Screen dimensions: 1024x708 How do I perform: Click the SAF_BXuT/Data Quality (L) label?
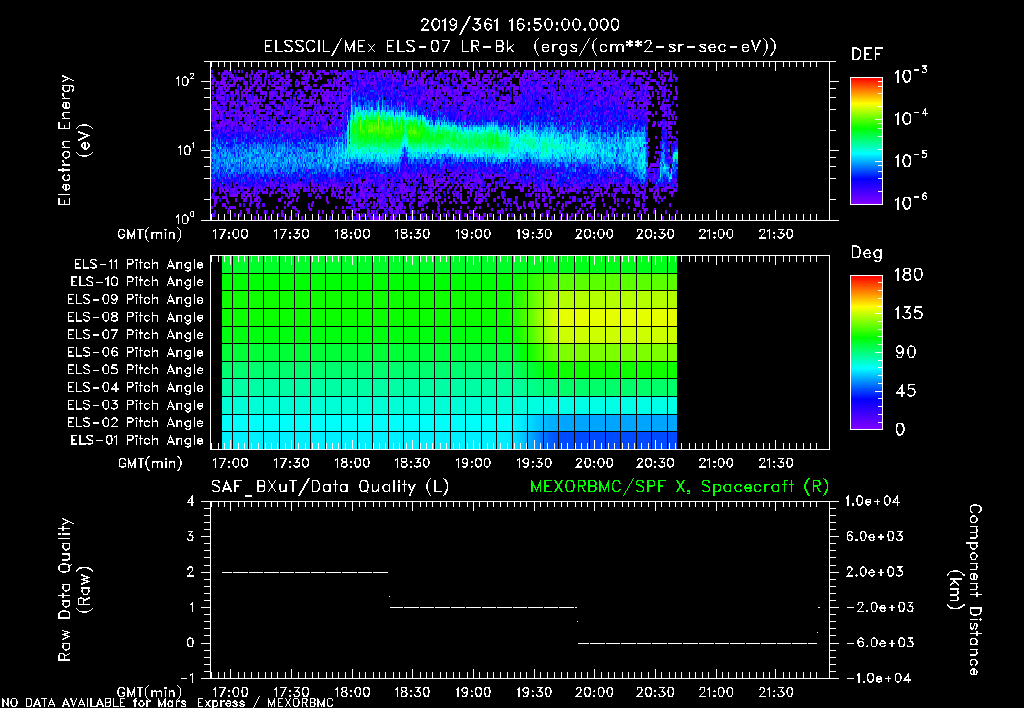[329, 486]
